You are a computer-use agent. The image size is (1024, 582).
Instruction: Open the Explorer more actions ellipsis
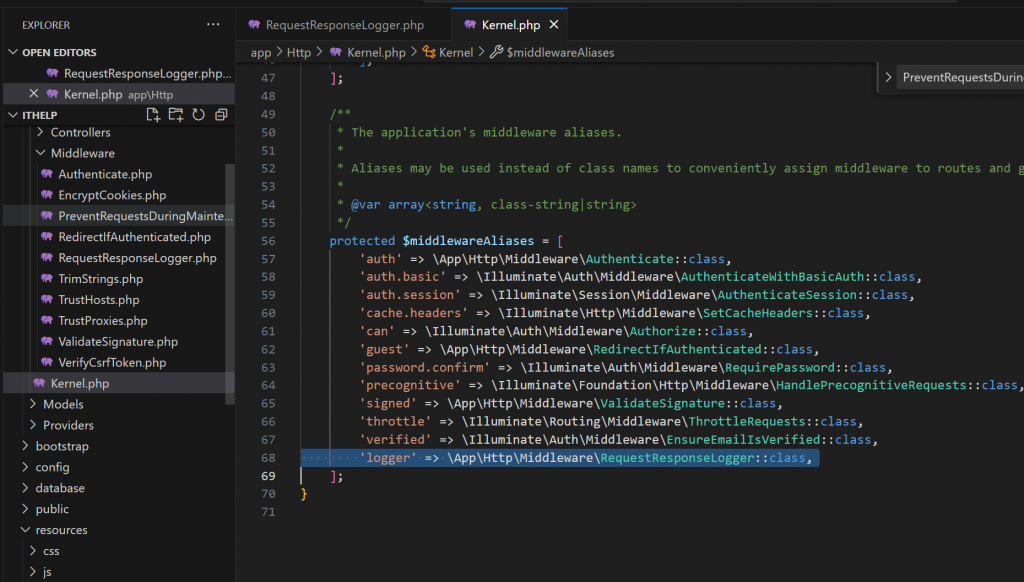(213, 25)
